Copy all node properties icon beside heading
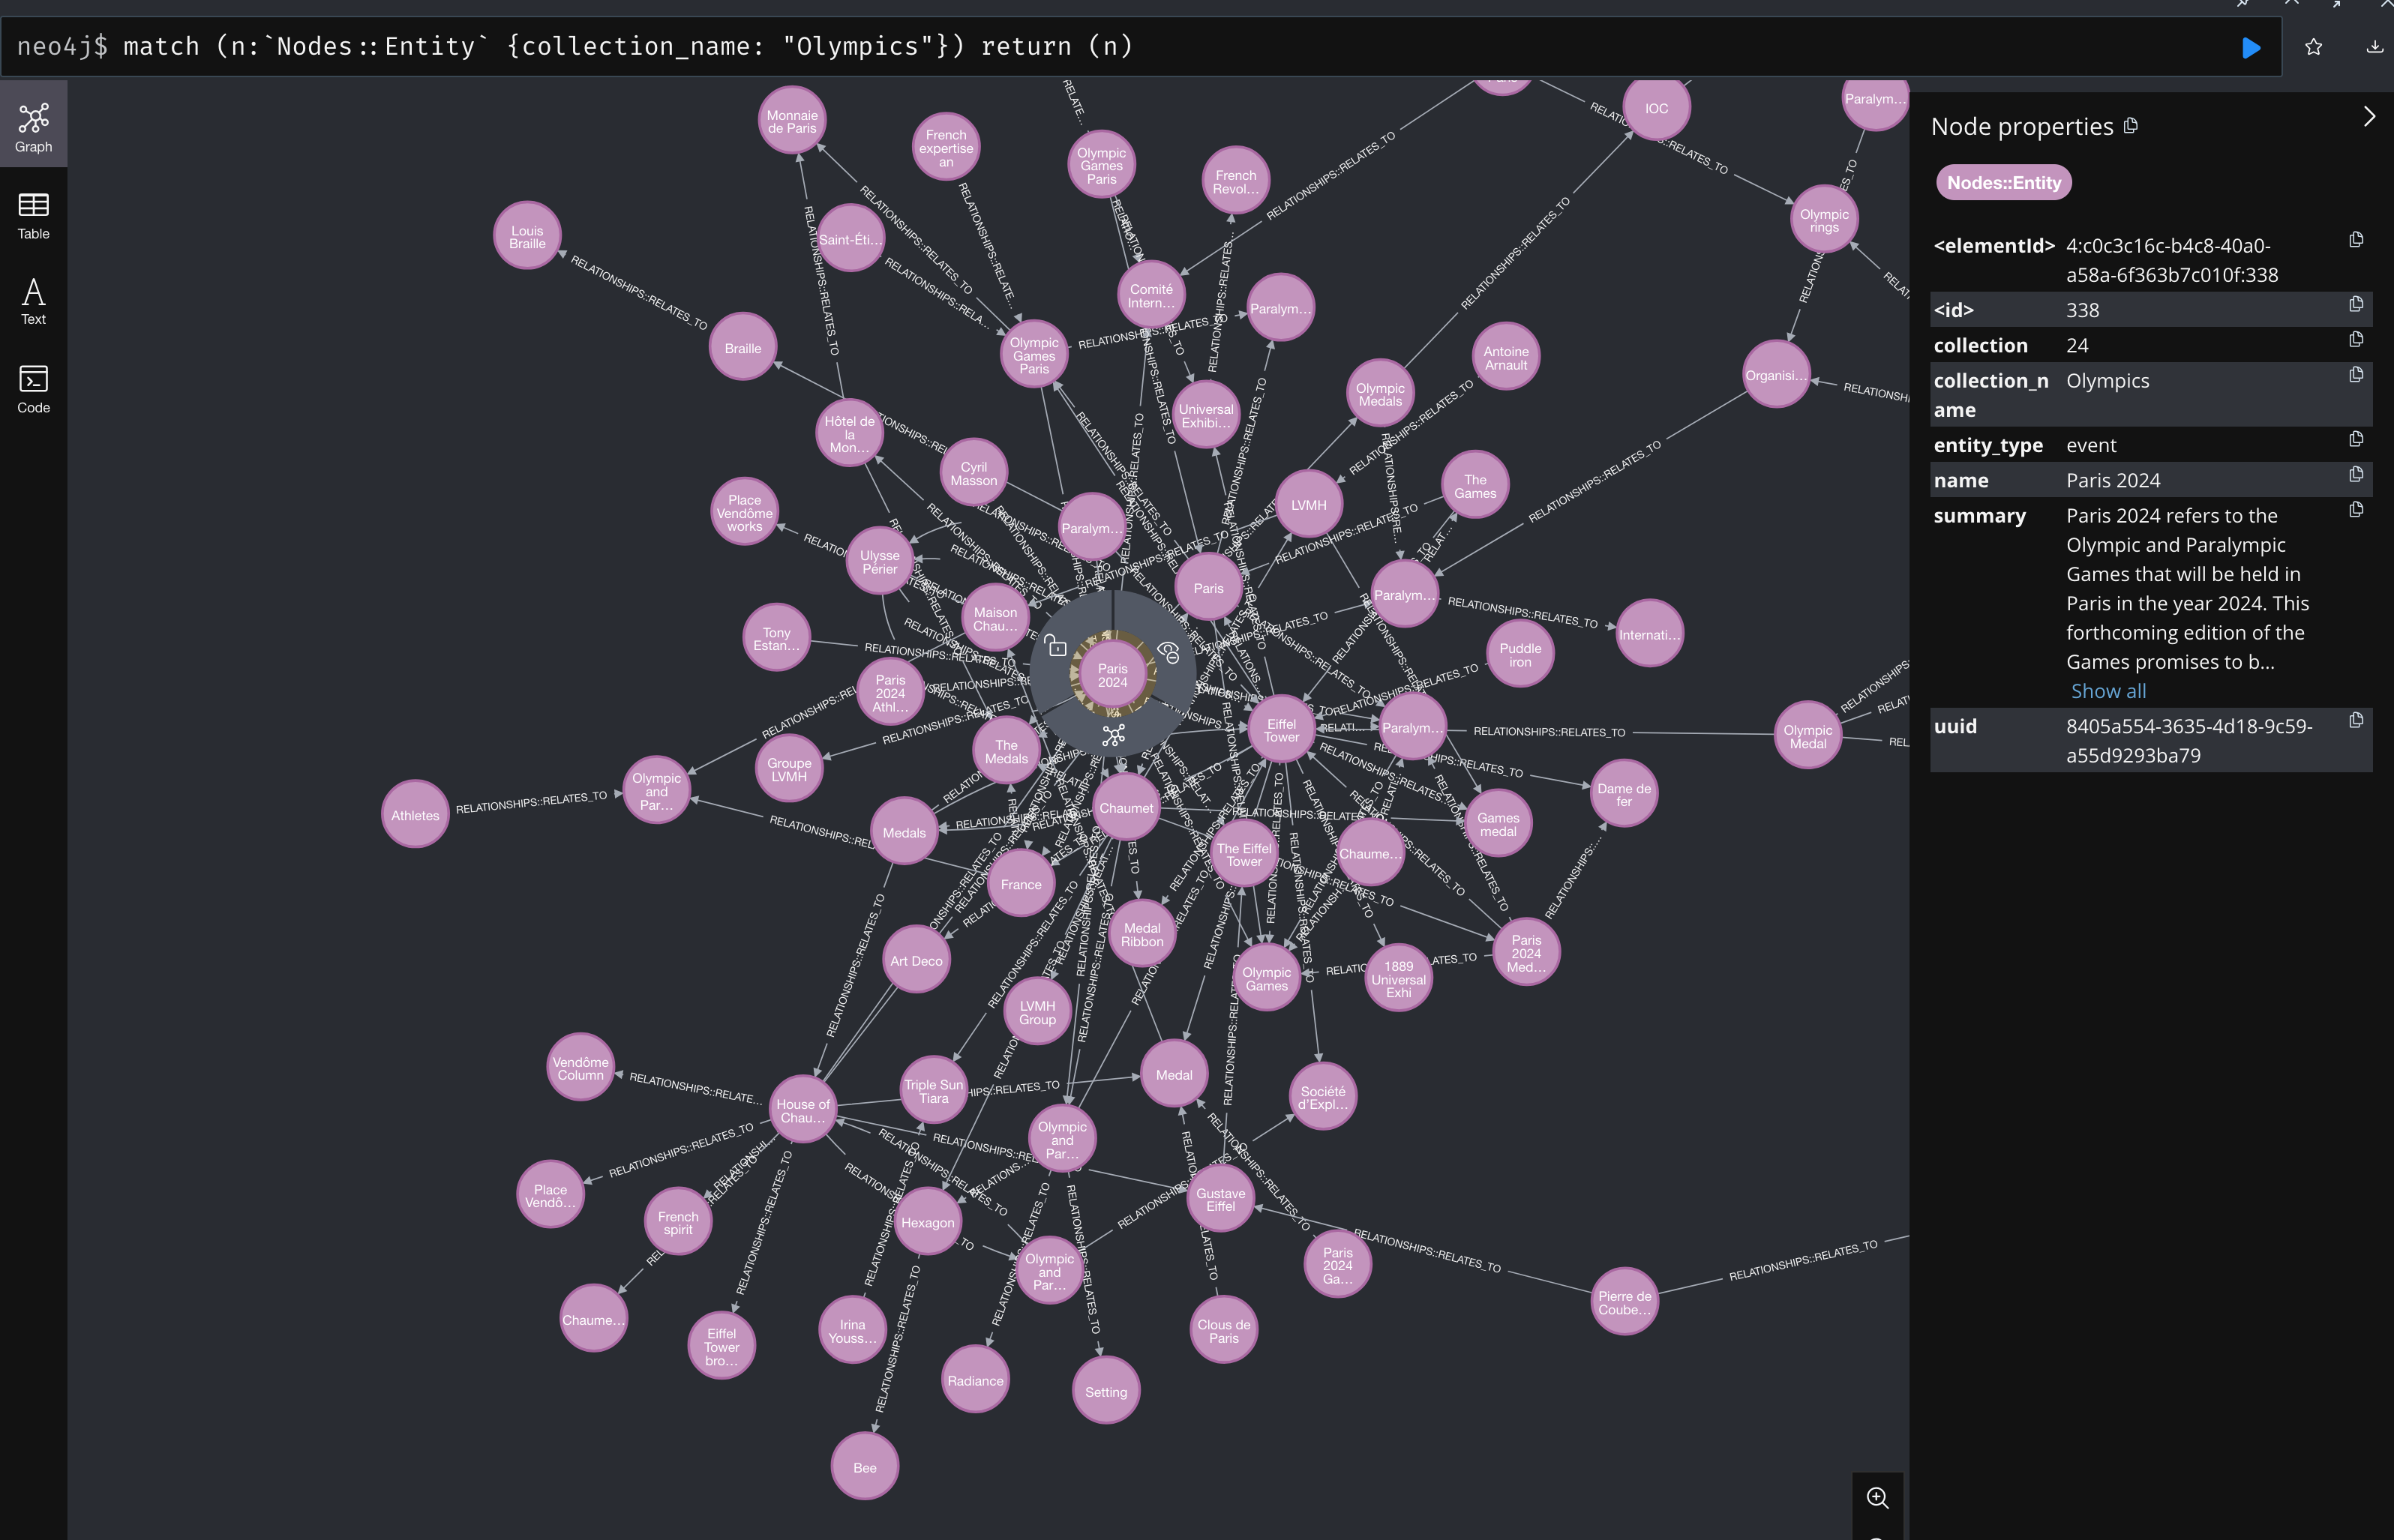 pyautogui.click(x=2131, y=126)
